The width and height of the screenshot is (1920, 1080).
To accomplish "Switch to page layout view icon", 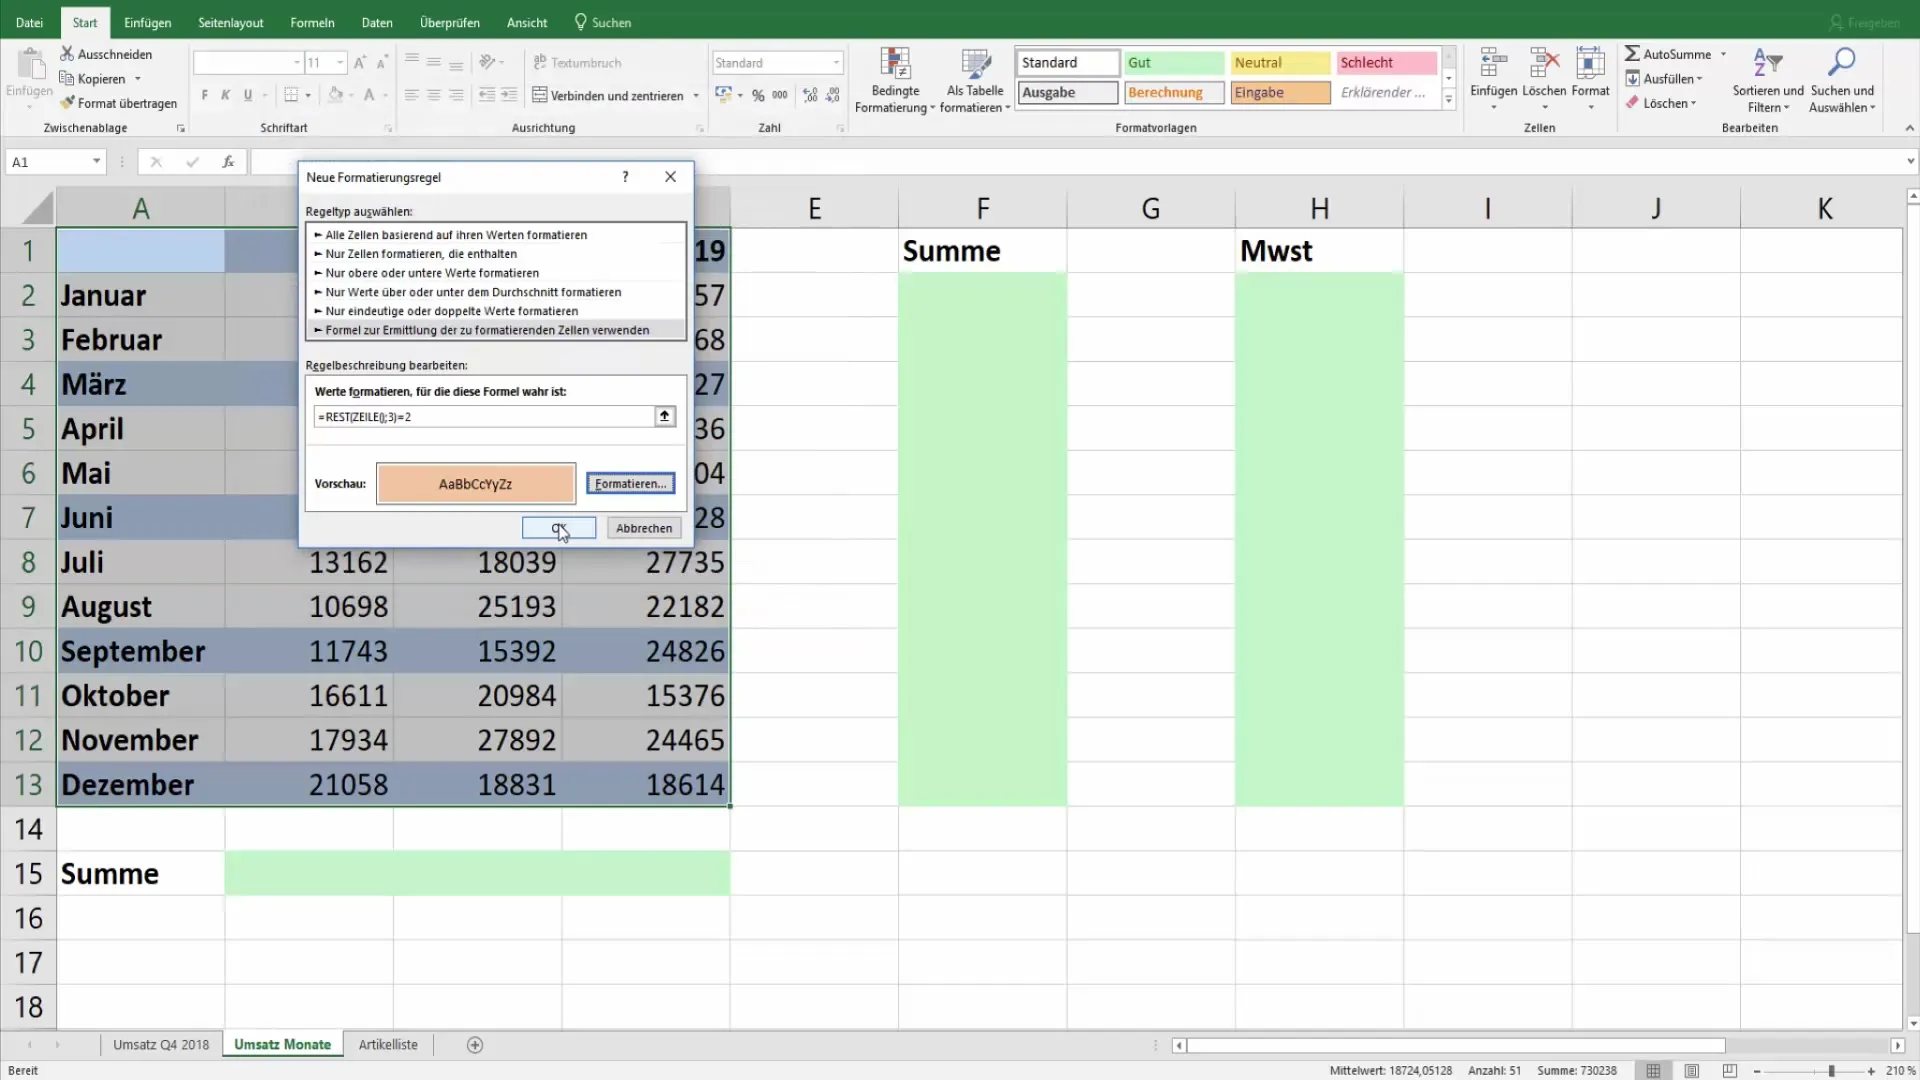I will click(1691, 1070).
